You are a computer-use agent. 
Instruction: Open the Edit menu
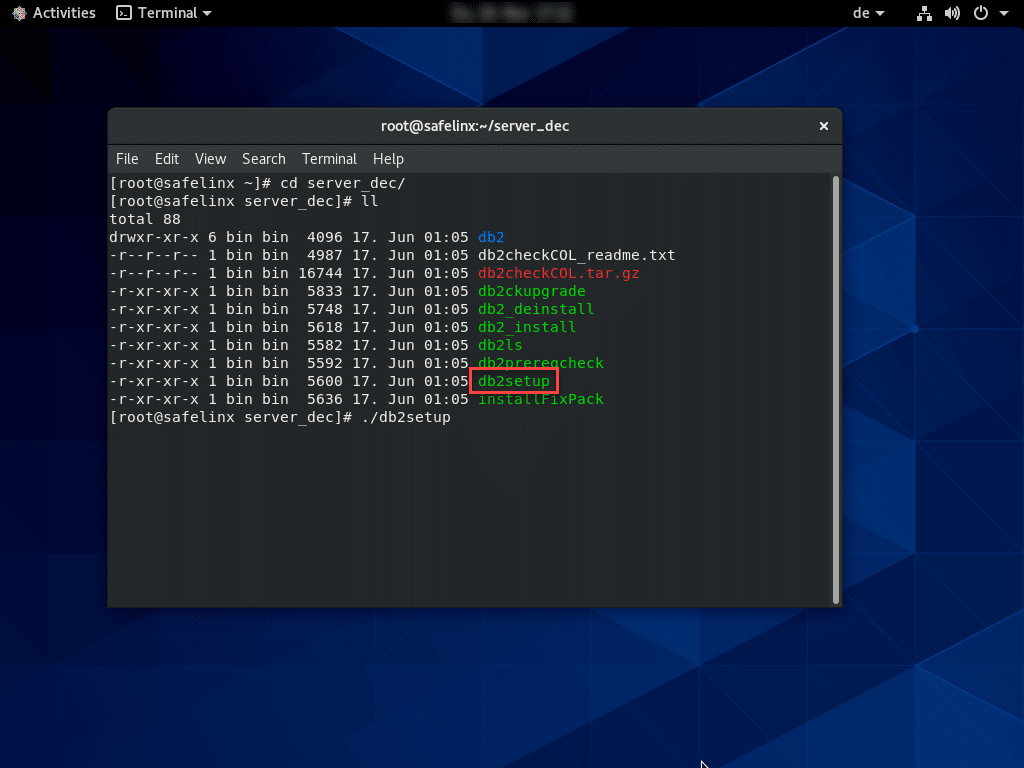[x=167, y=159]
